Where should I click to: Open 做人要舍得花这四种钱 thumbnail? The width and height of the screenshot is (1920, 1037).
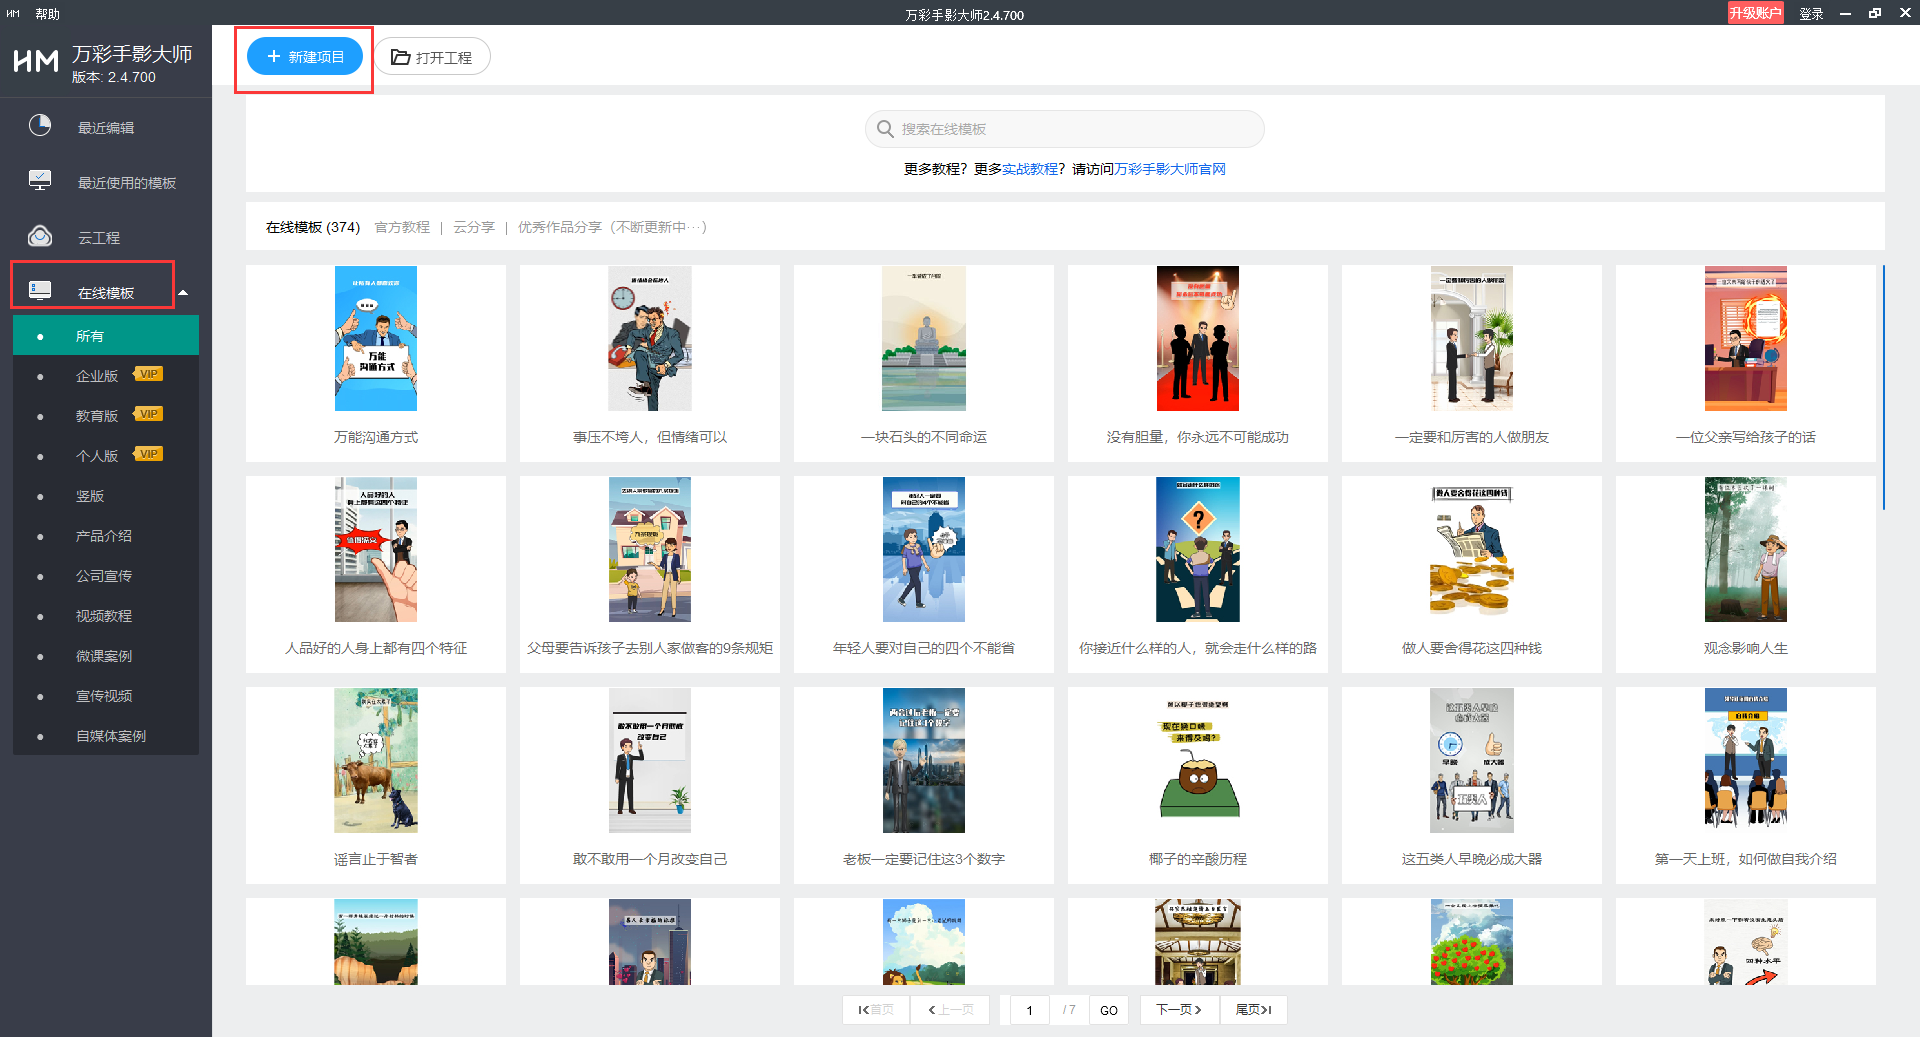pos(1472,549)
